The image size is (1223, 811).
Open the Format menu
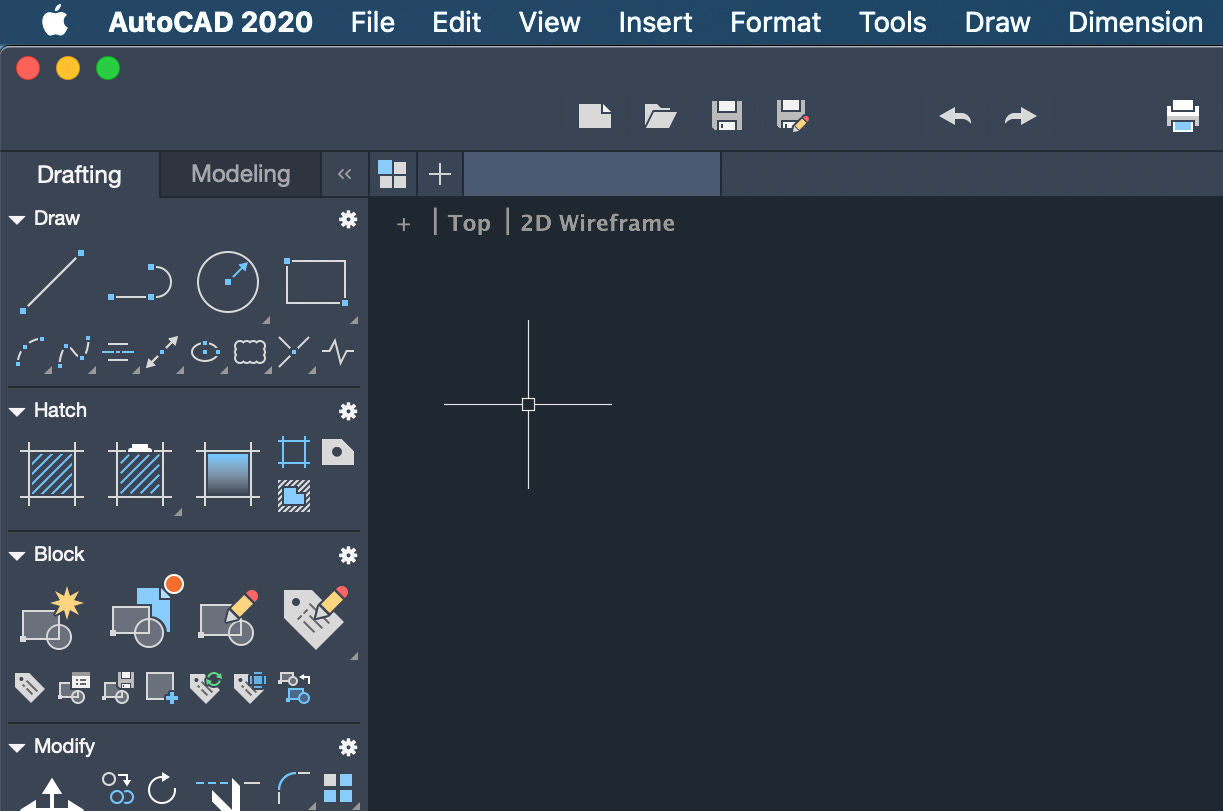776,22
